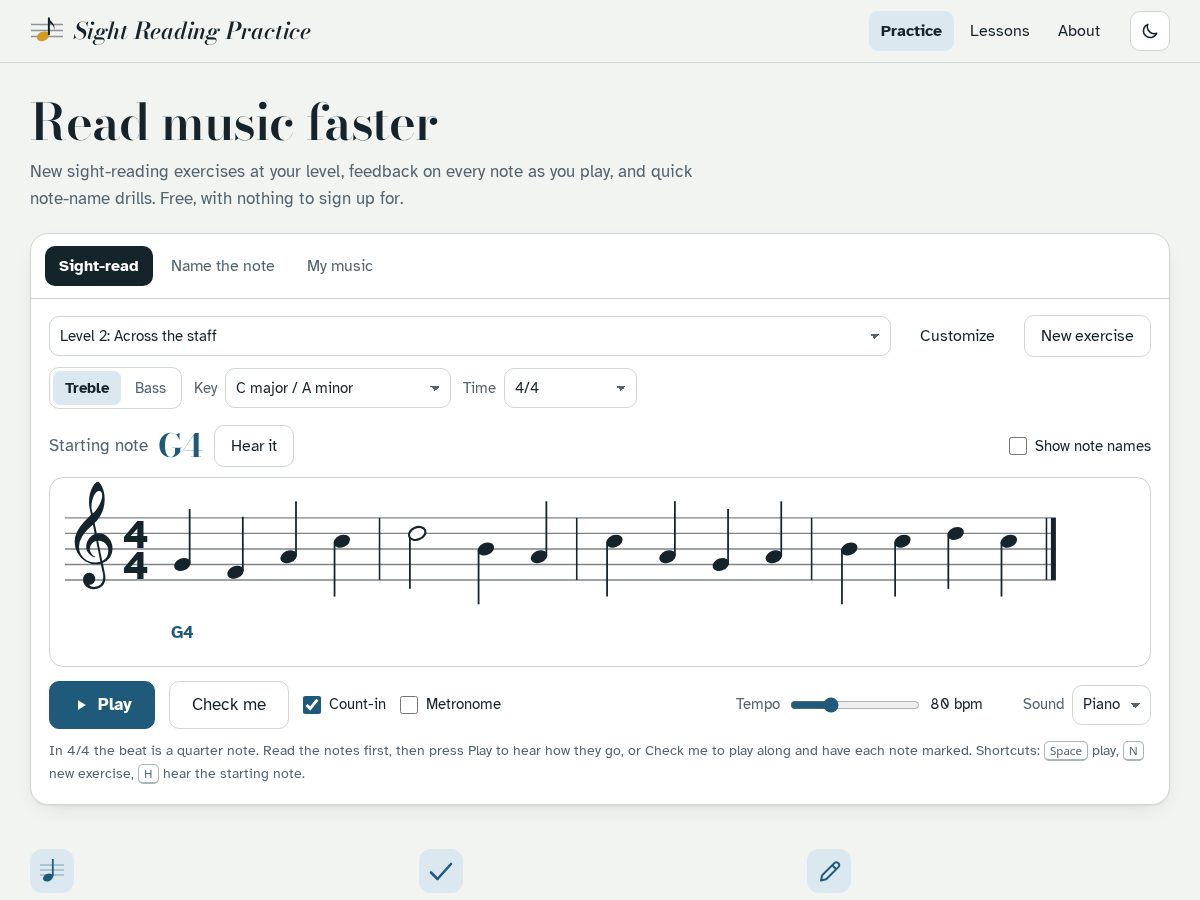The width and height of the screenshot is (1200, 900).
Task: Toggle dark mode with moon icon
Action: [1150, 31]
